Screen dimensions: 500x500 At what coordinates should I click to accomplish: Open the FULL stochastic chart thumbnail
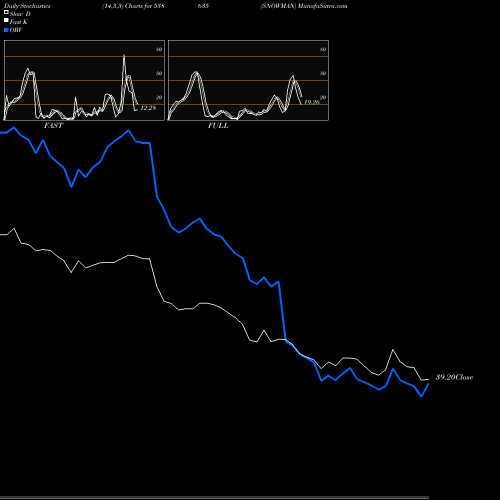248,80
